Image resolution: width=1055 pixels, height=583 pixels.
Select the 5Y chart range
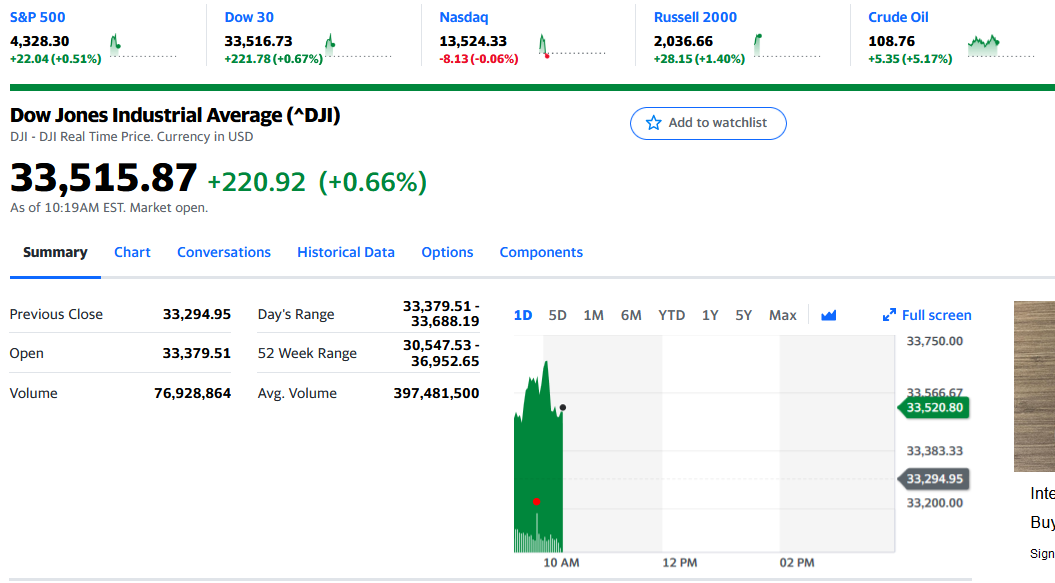(x=743, y=315)
